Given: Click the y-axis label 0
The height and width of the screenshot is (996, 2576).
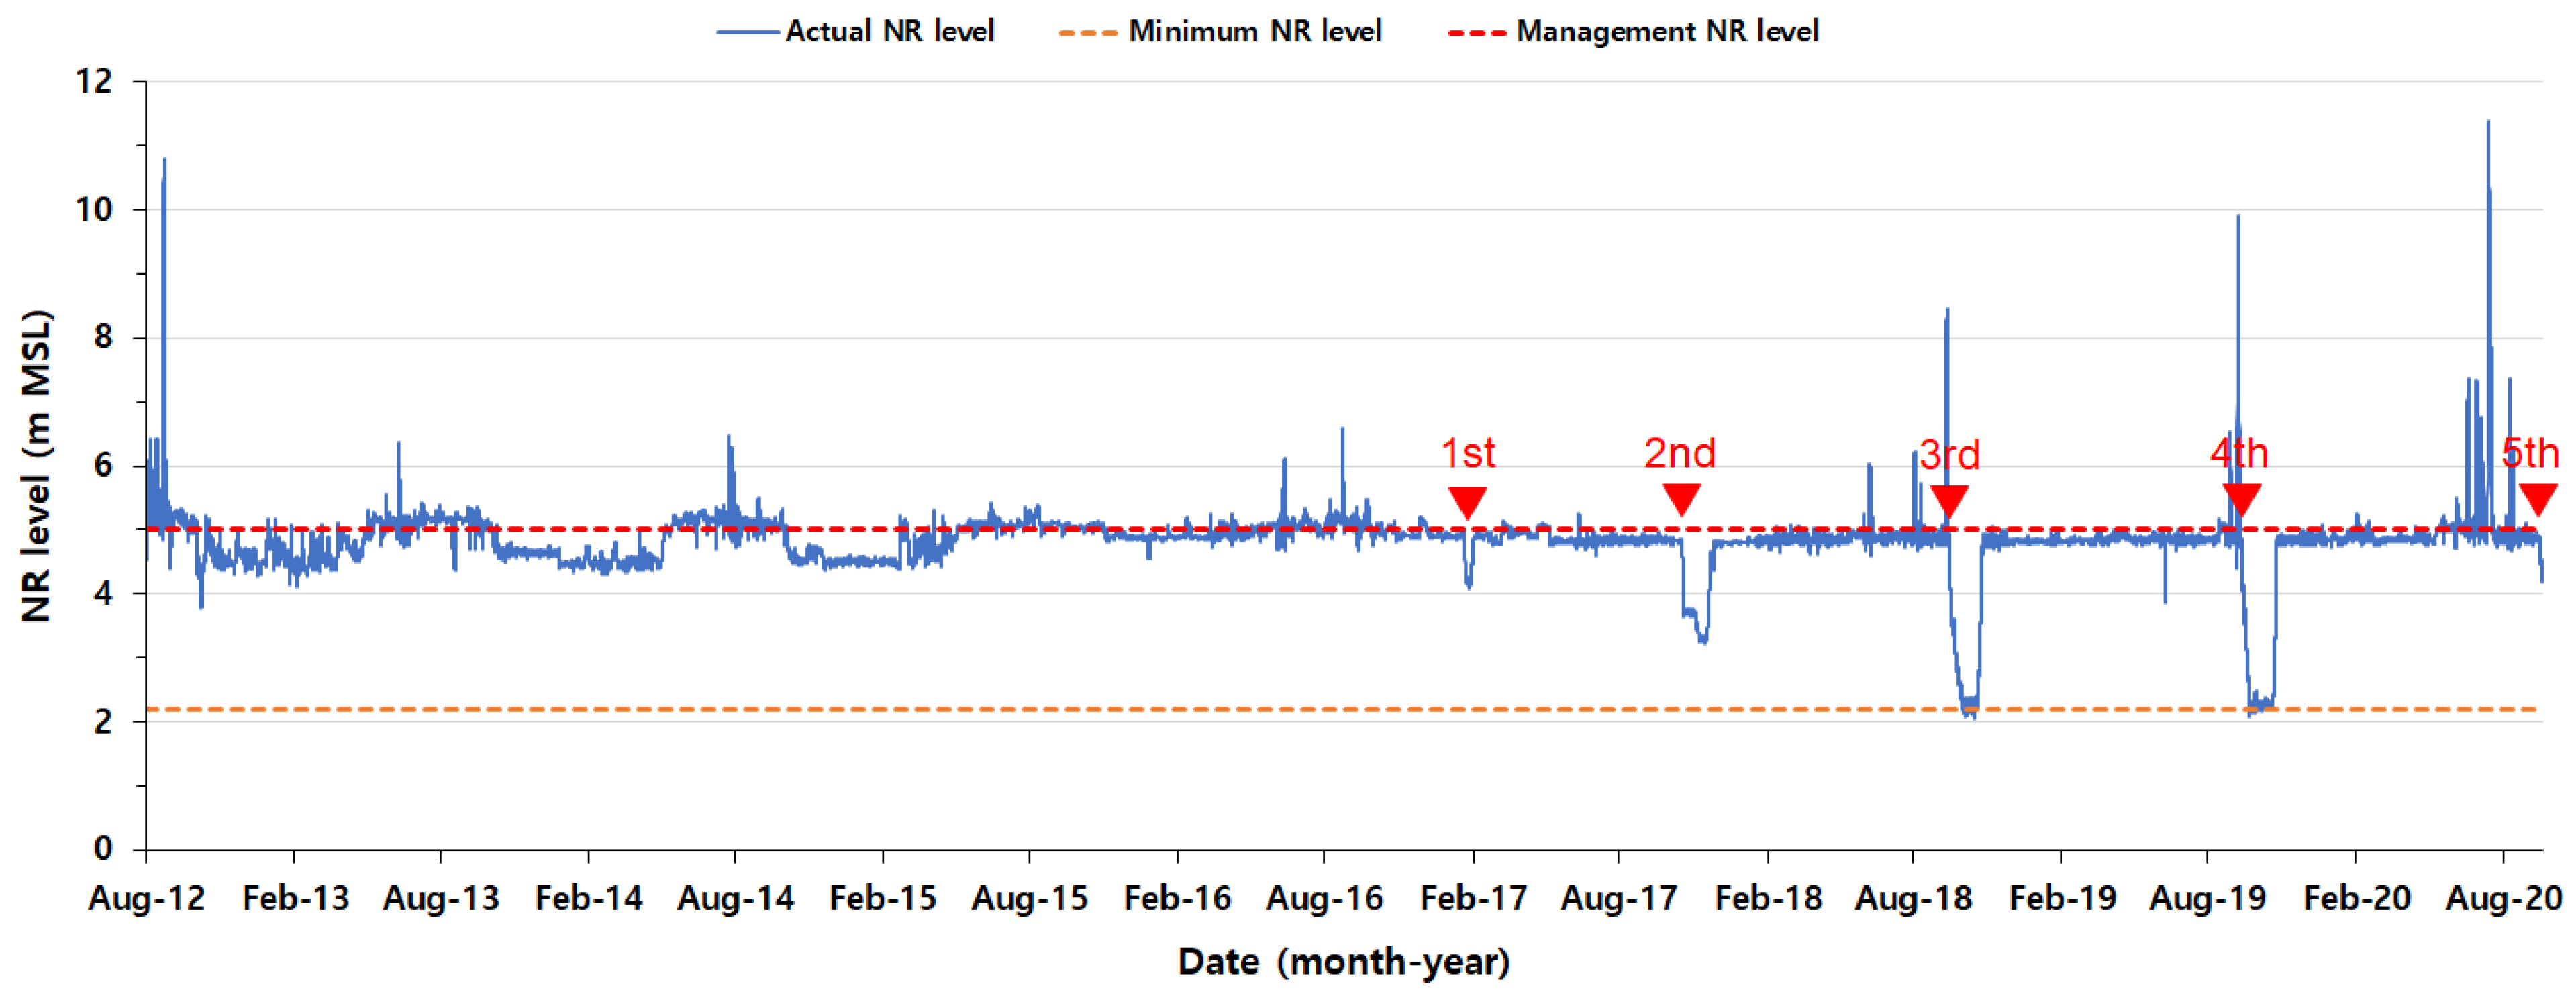Looking at the screenshot, I should tap(103, 849).
